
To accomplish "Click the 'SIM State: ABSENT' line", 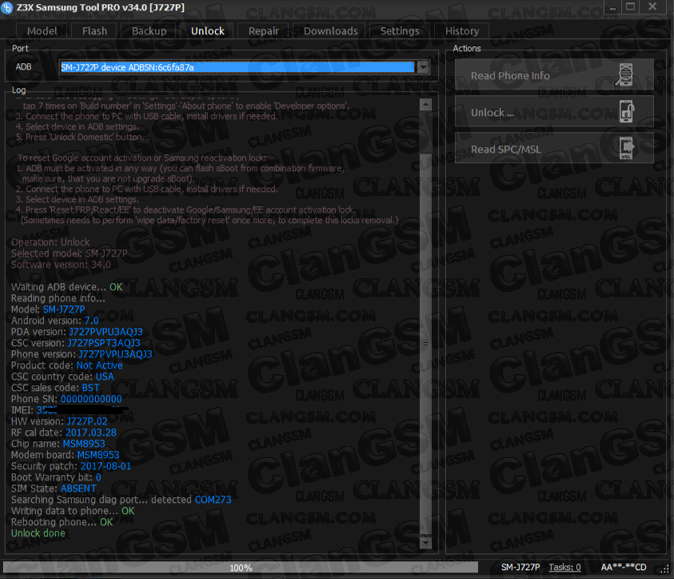I will coord(53,488).
